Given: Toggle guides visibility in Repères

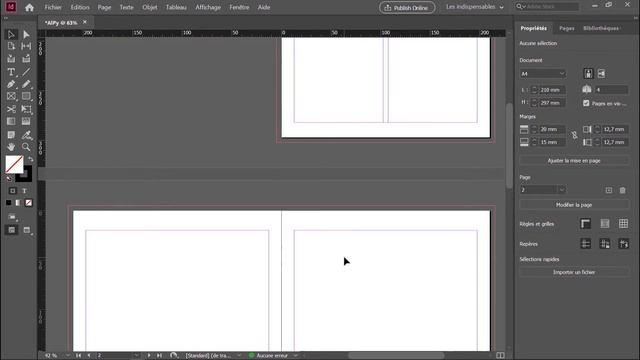Looking at the screenshot, I should [585, 244].
